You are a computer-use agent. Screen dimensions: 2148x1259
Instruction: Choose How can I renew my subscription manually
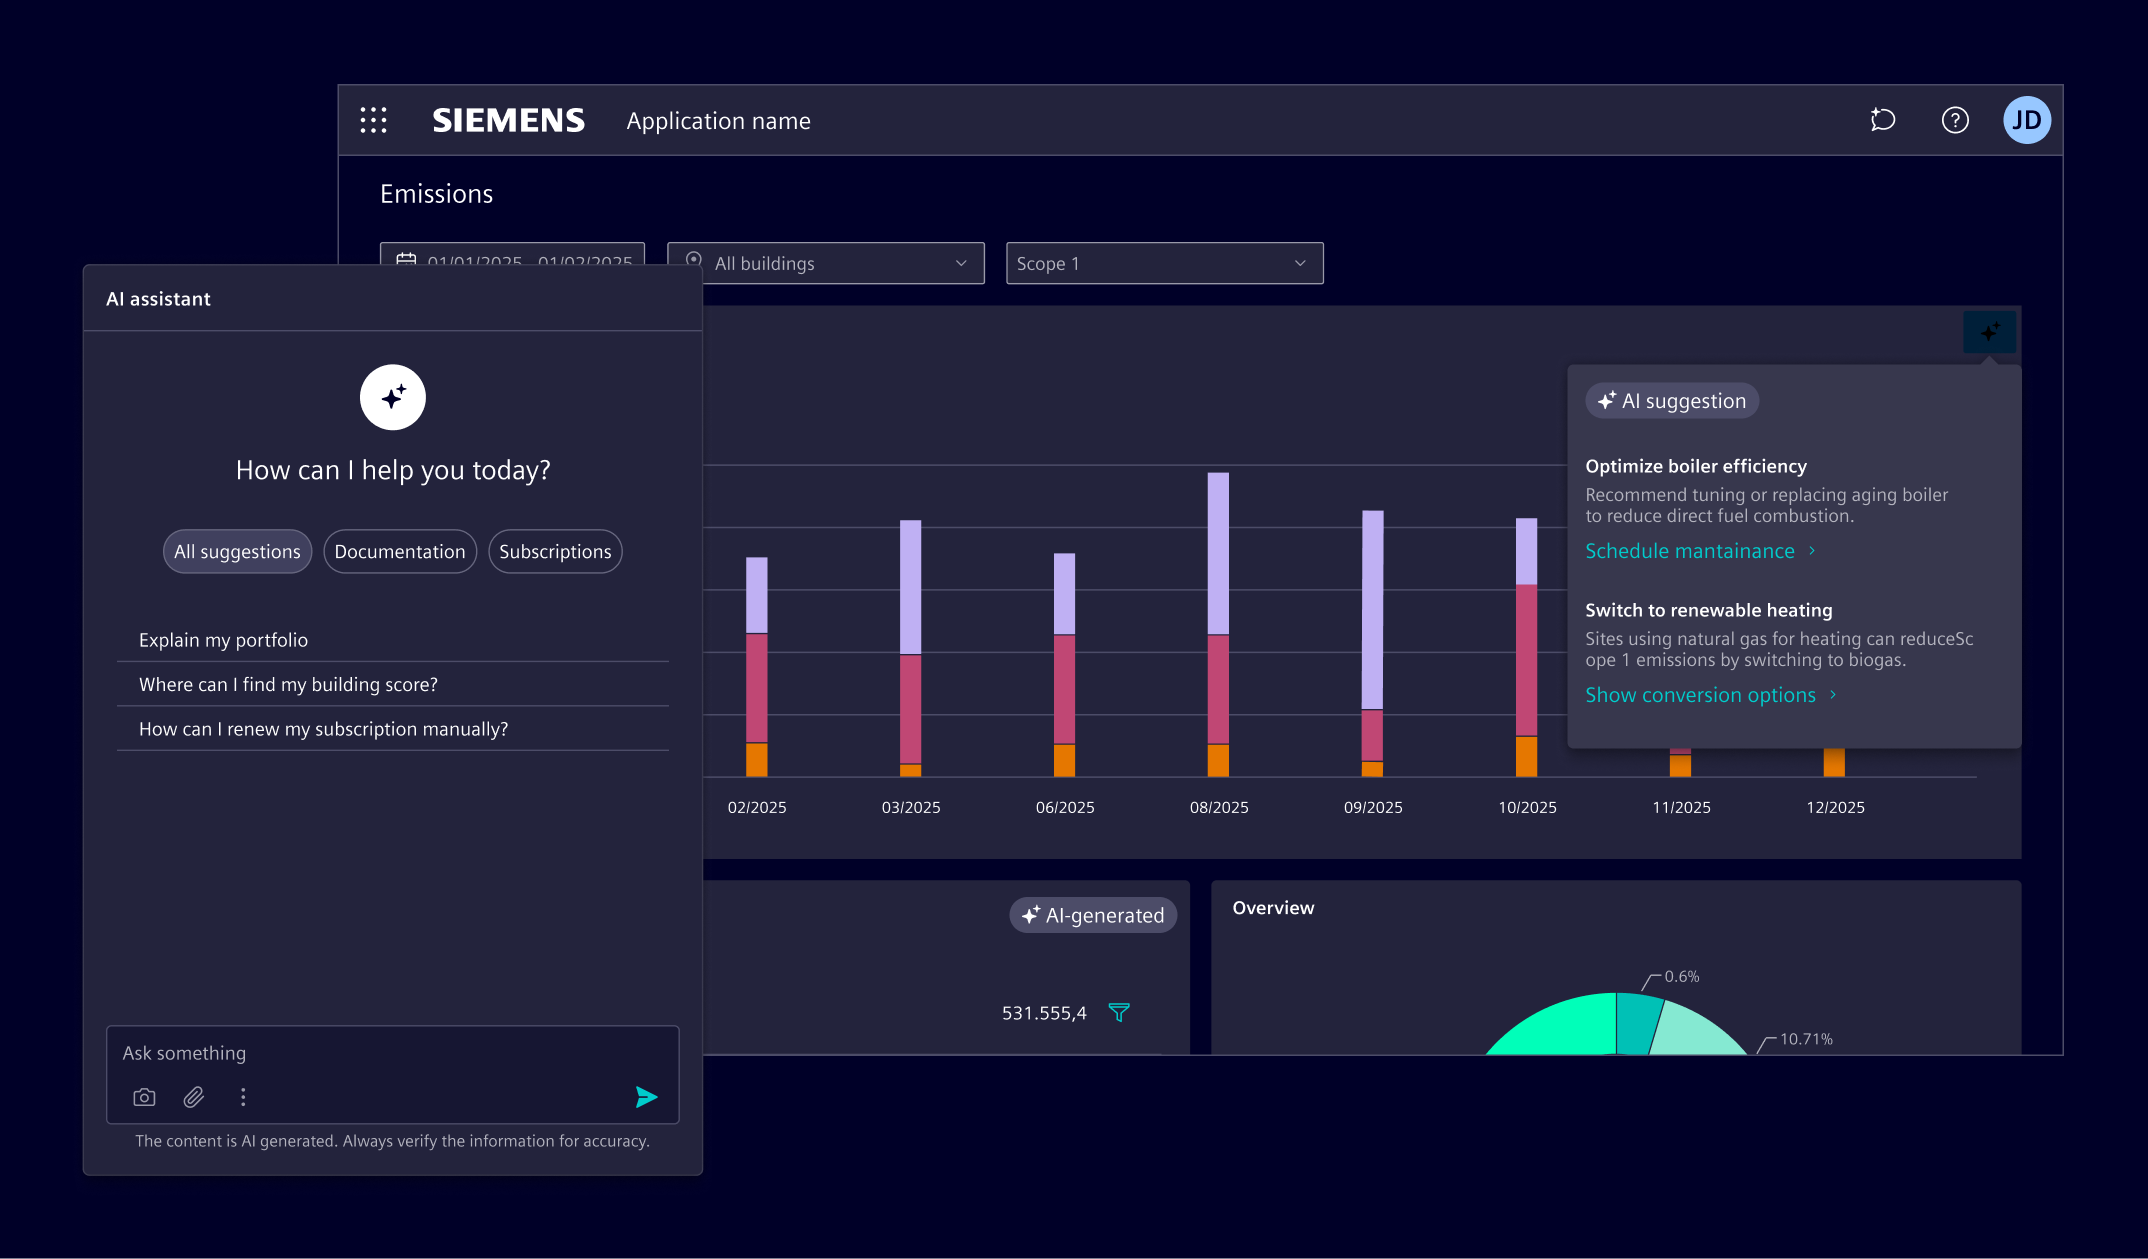click(323, 729)
